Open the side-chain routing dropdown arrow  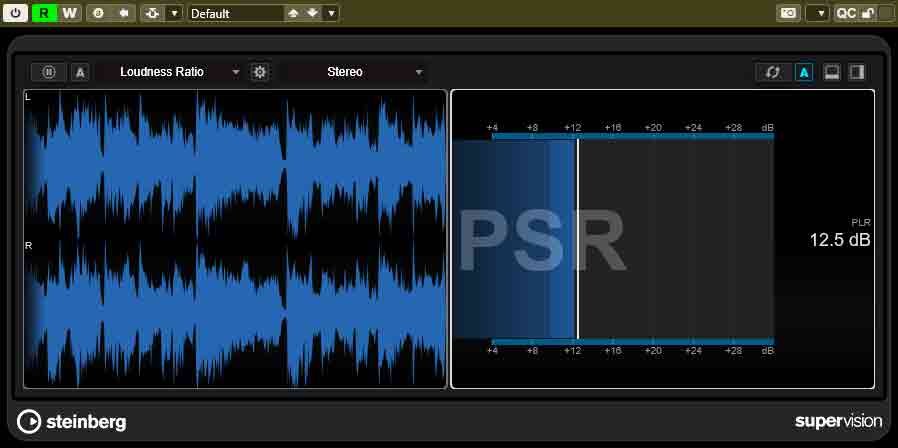174,13
